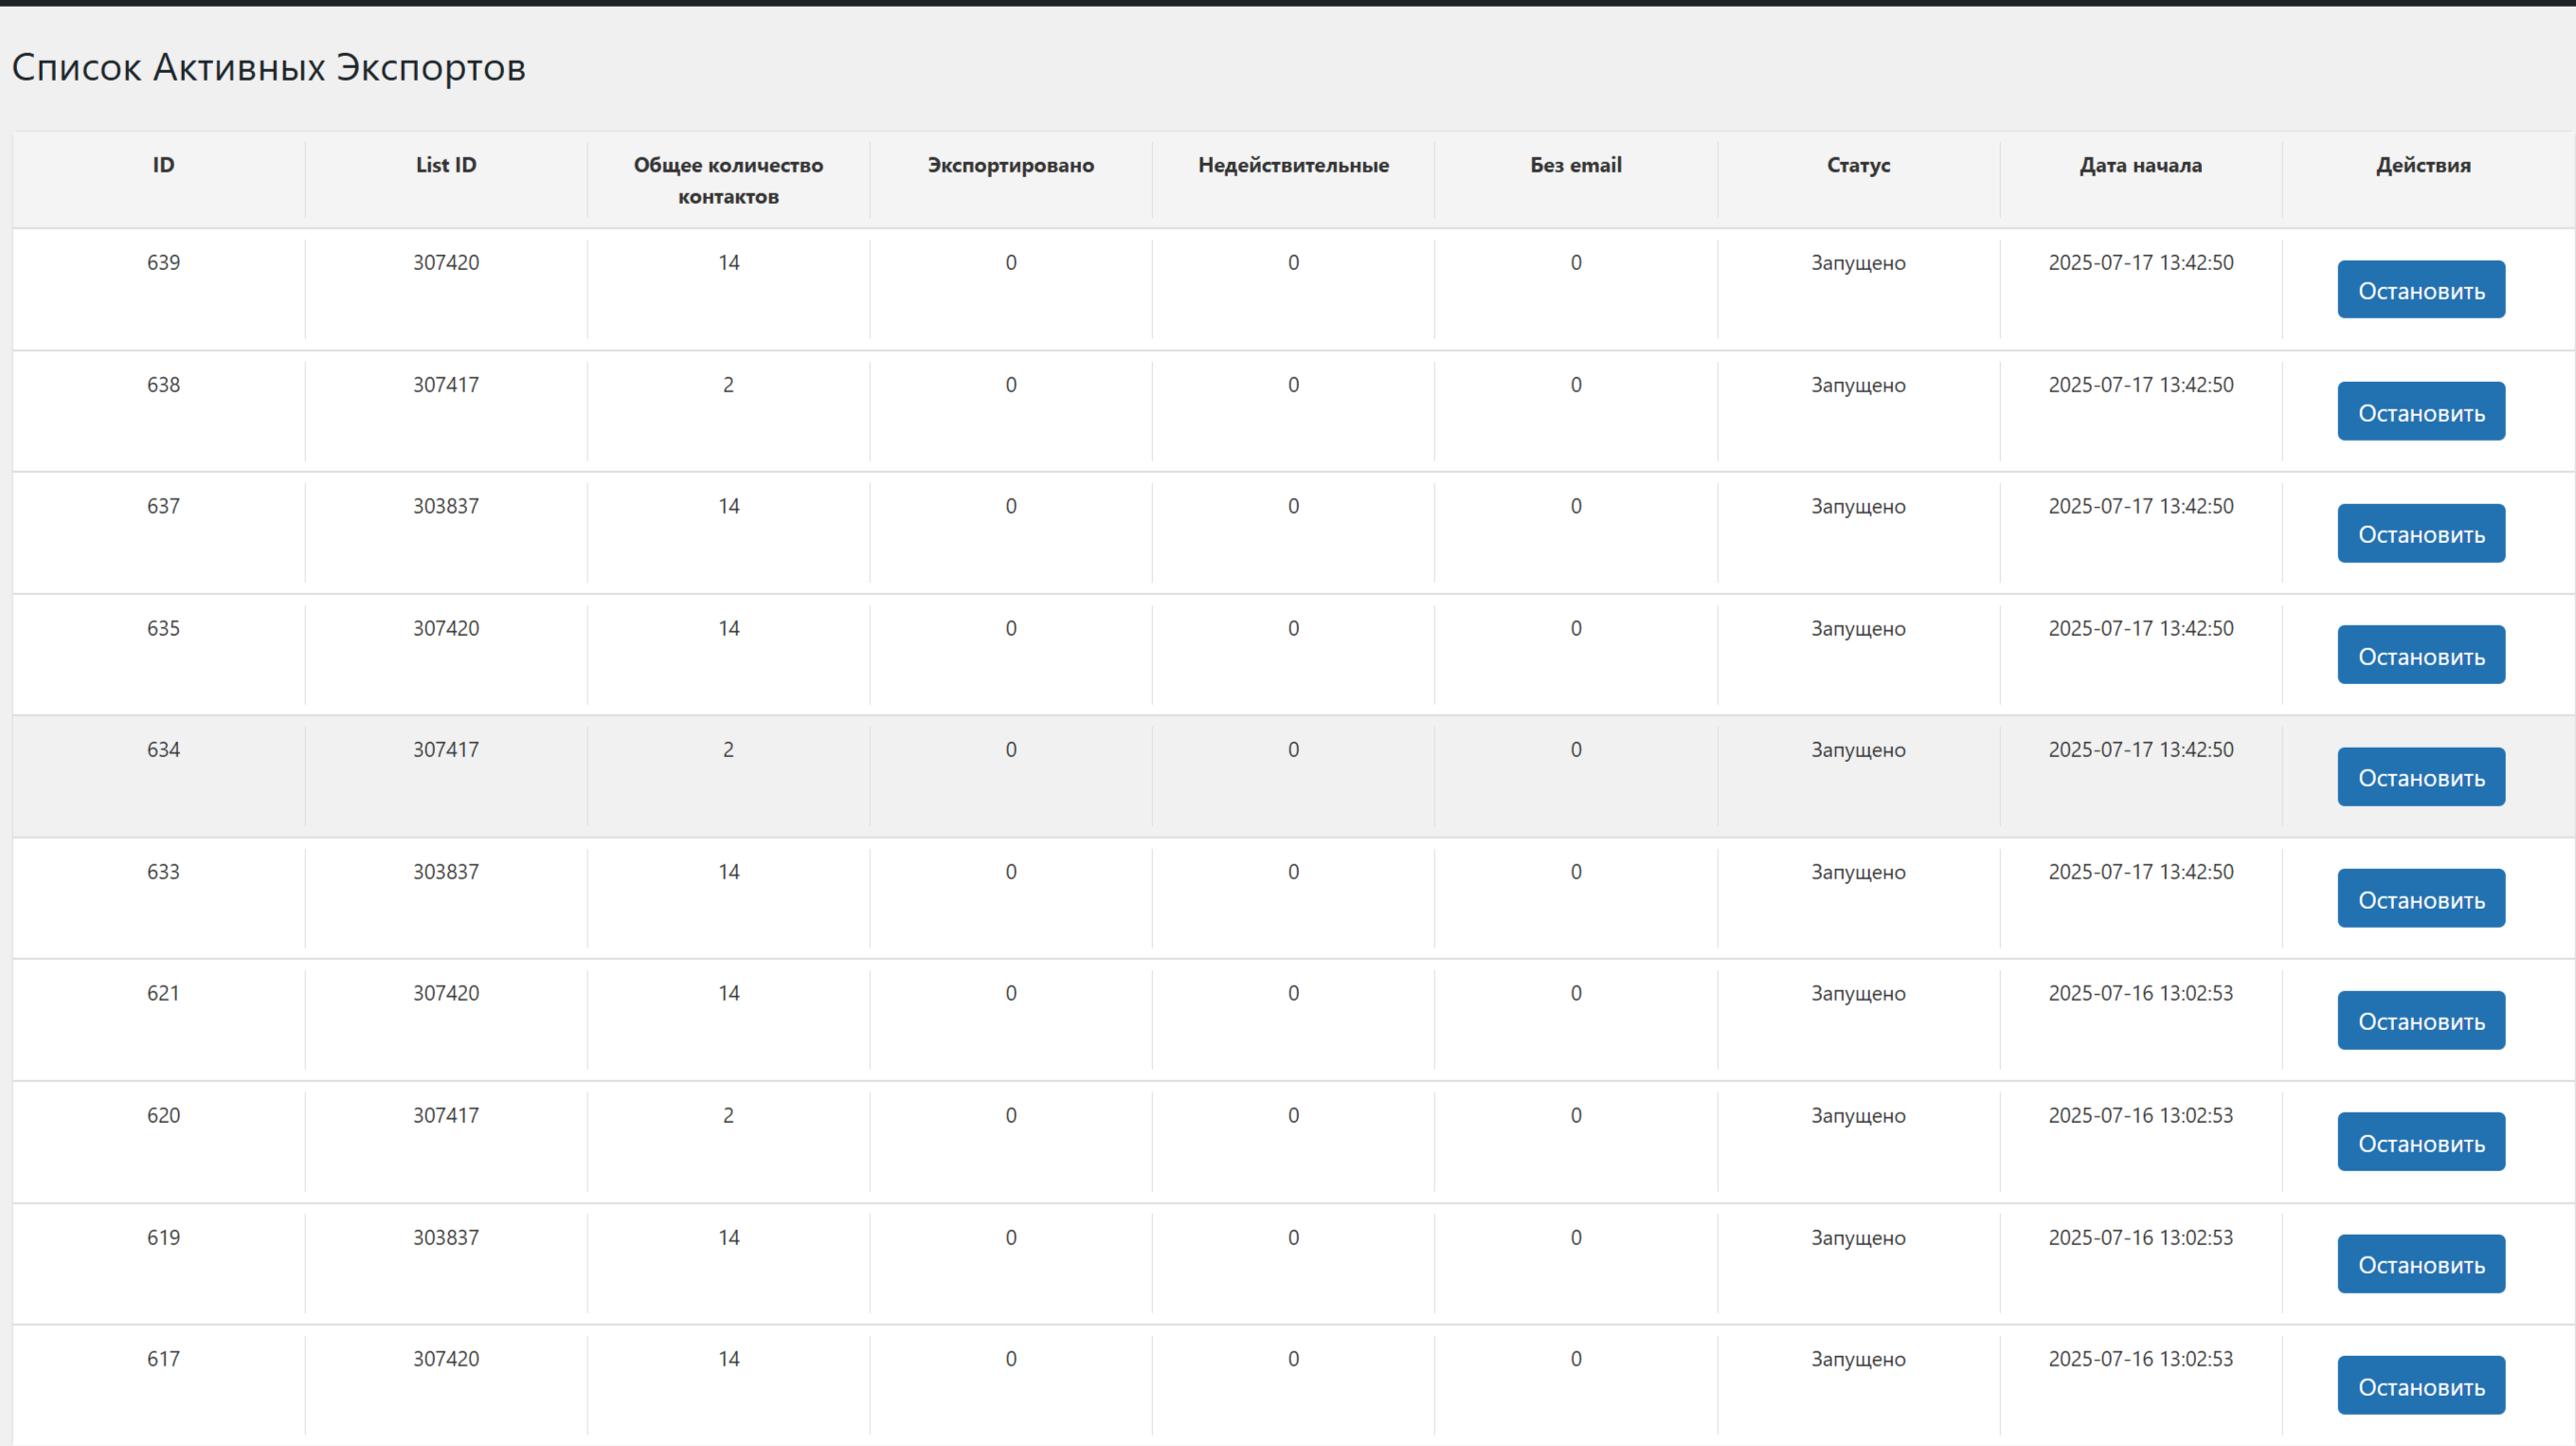The height and width of the screenshot is (1446, 2576).
Task: Click start date cell of export 621
Action: click(x=2140, y=993)
